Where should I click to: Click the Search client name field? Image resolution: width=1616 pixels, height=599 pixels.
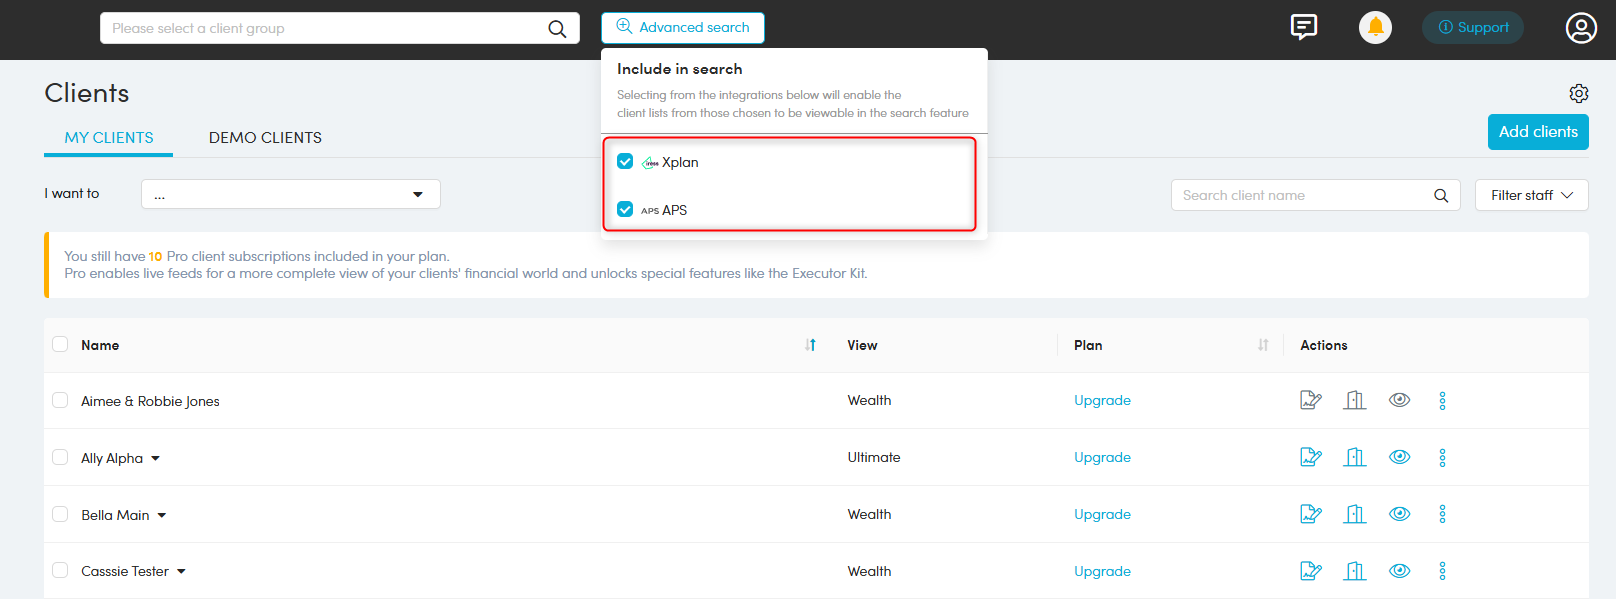(1300, 195)
